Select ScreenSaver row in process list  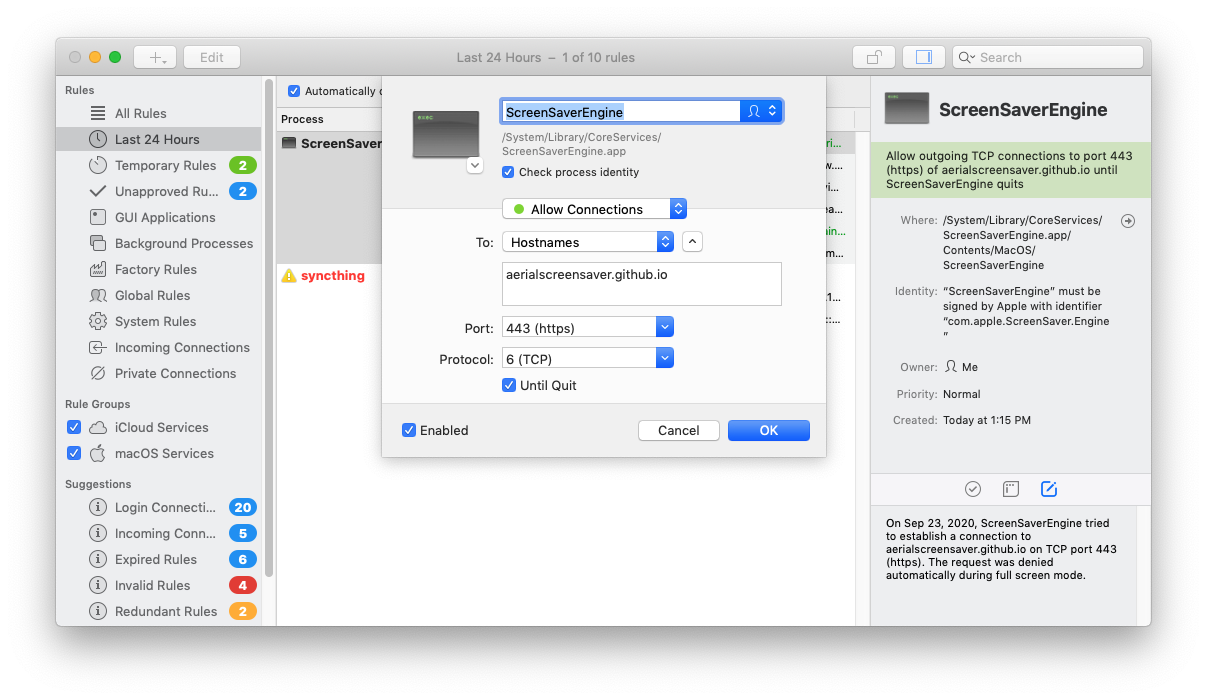[x=329, y=143]
